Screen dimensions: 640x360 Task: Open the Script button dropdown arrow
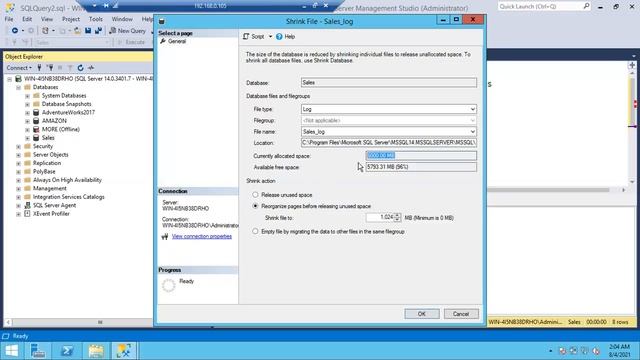(270, 37)
